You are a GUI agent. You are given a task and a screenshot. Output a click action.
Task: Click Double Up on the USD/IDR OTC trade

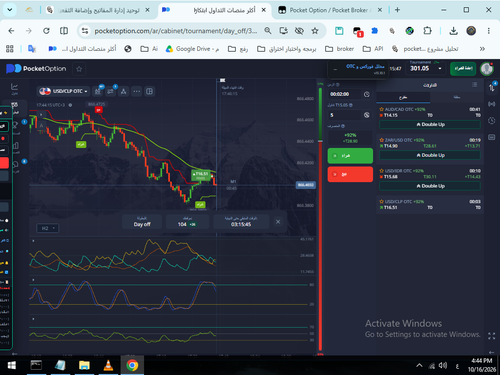(430, 186)
